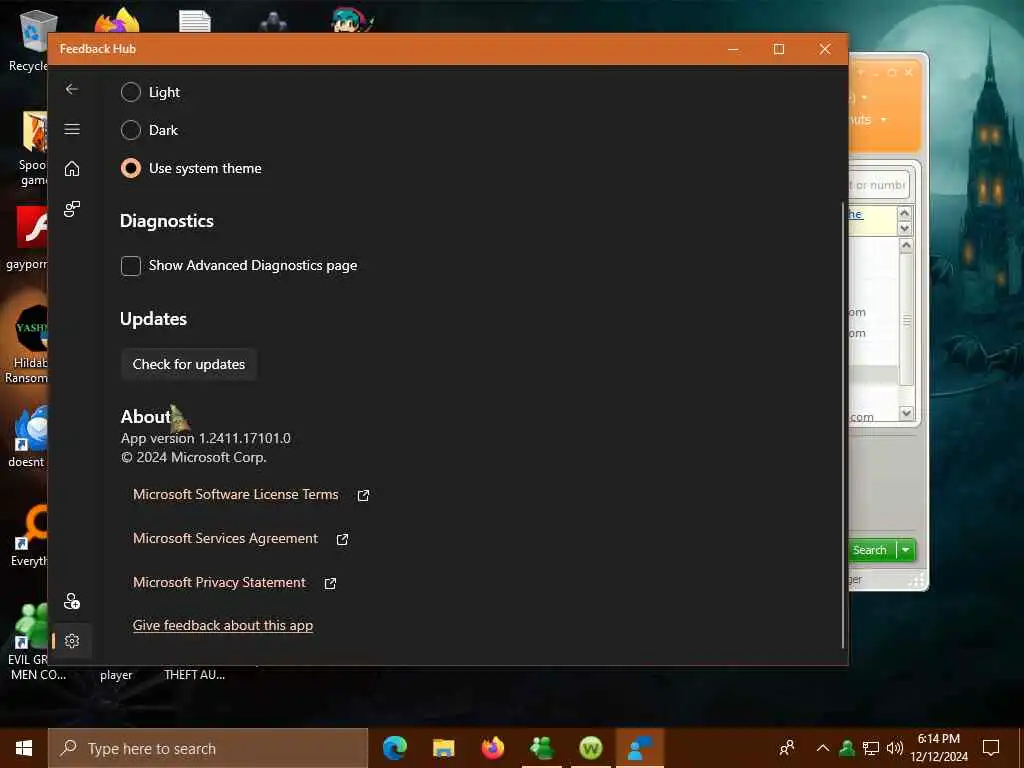Viewport: 1024px width, 768px height.
Task: Select the Everything search desktop shortcut
Action: (x=29, y=536)
